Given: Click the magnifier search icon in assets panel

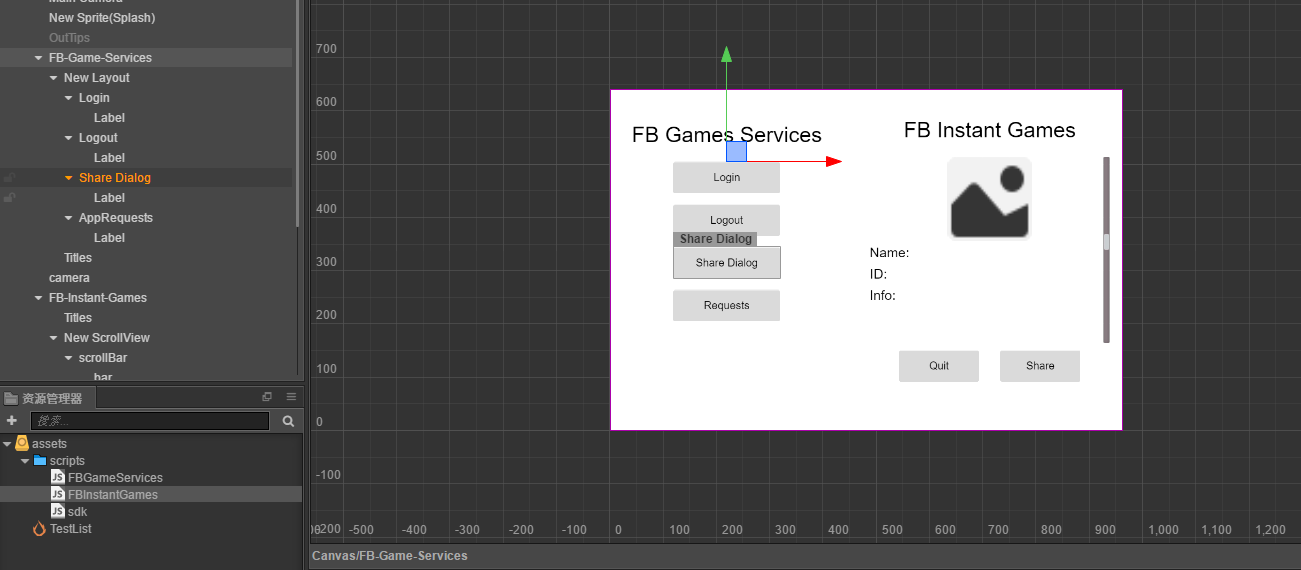Looking at the screenshot, I should [x=288, y=421].
